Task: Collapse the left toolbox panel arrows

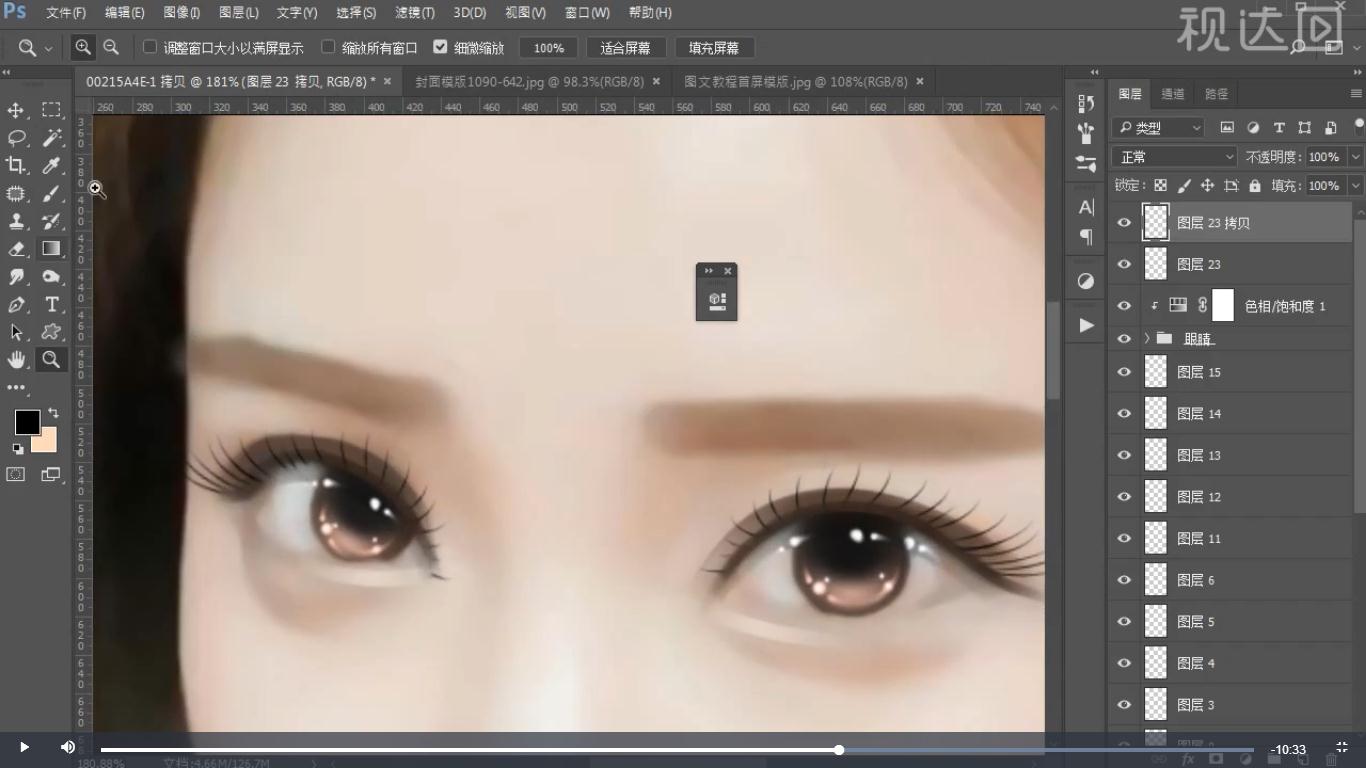Action: 6,72
